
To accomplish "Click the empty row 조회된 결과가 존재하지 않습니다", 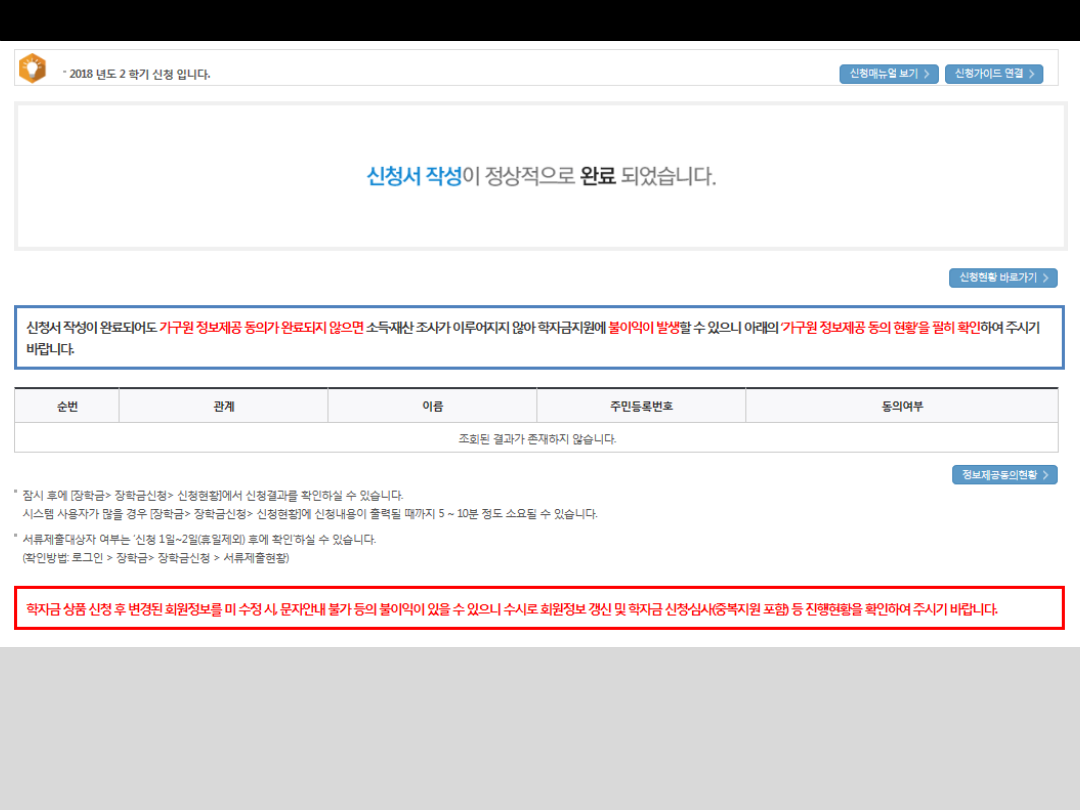I will tap(536, 438).
